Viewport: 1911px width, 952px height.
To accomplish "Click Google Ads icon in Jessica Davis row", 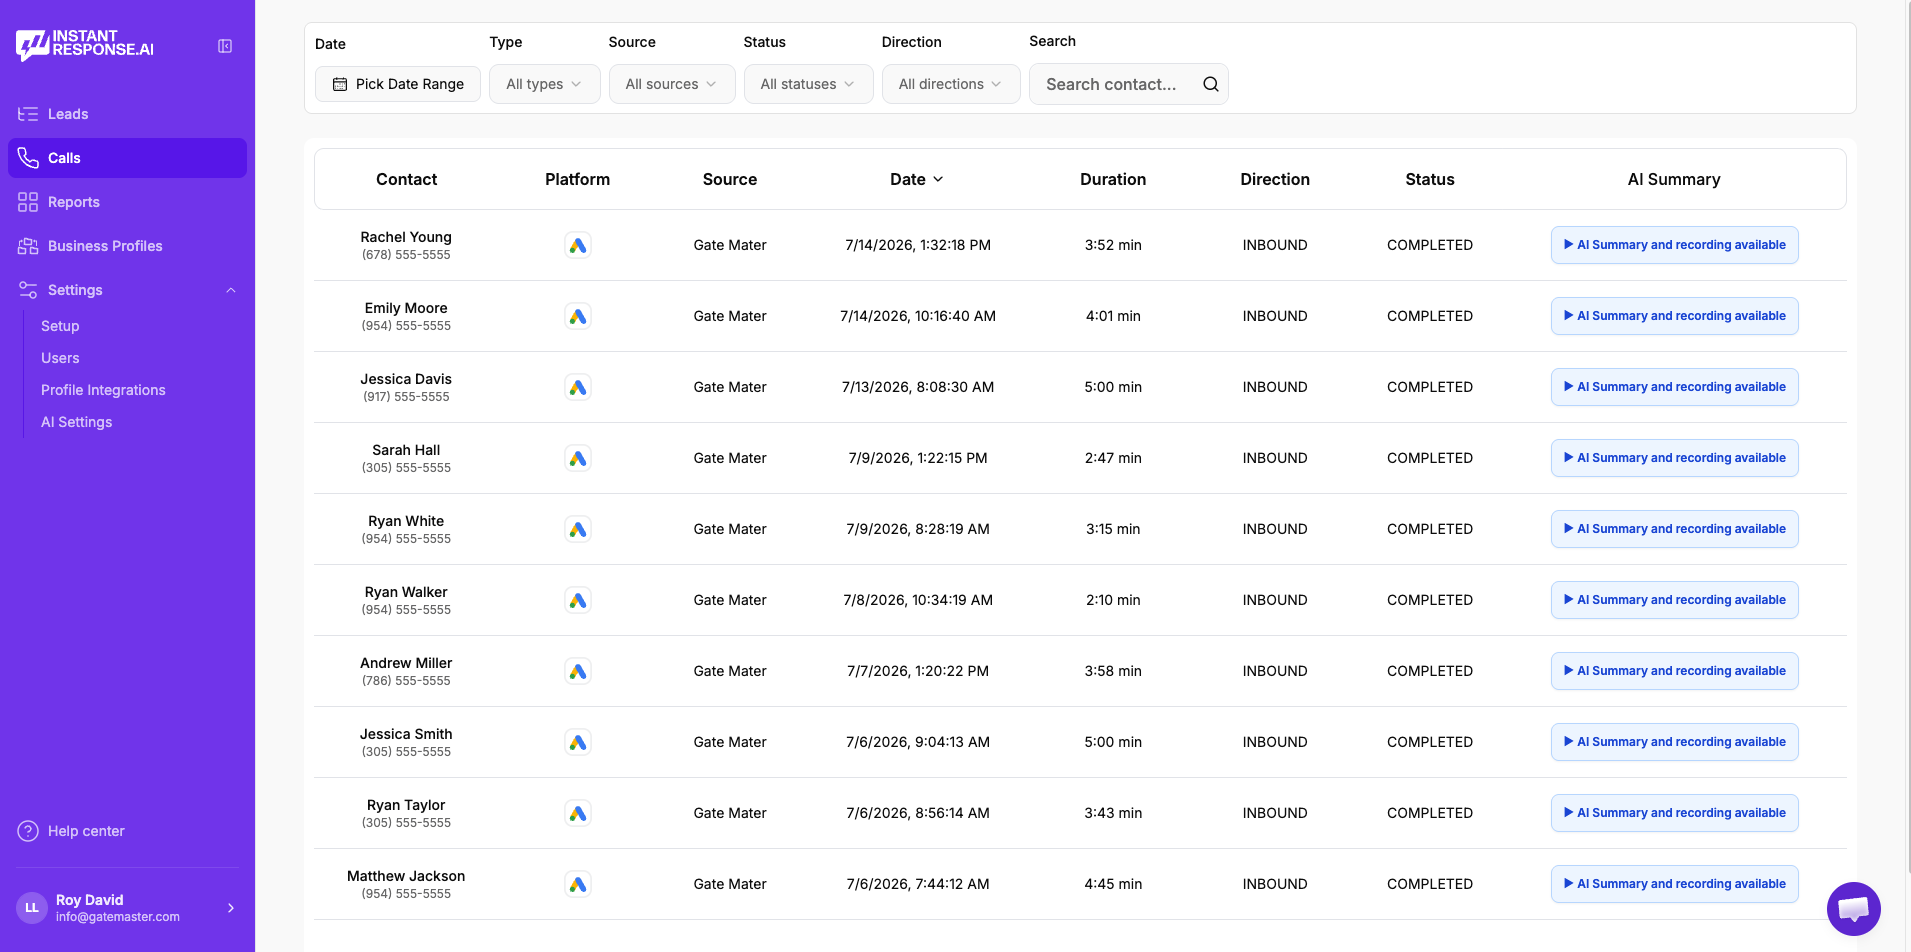I will click(x=578, y=387).
